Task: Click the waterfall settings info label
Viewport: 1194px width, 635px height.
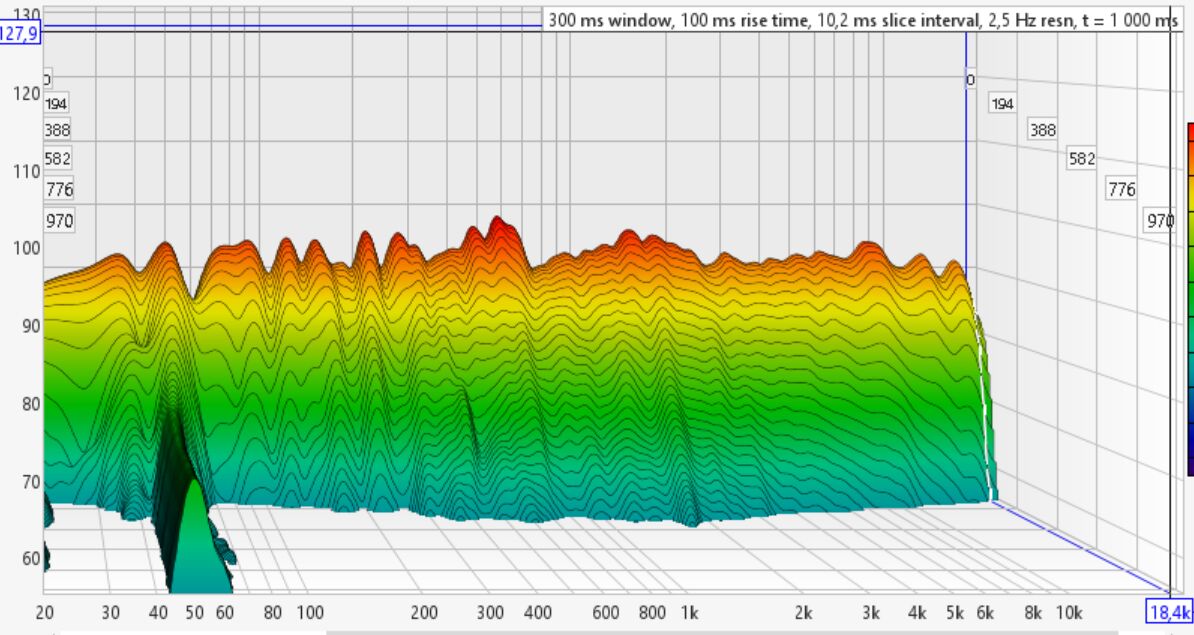Action: [863, 20]
